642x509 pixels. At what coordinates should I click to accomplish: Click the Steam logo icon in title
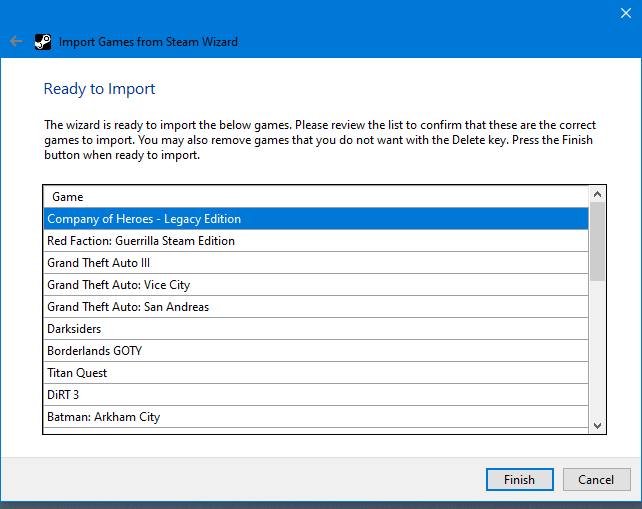43,42
